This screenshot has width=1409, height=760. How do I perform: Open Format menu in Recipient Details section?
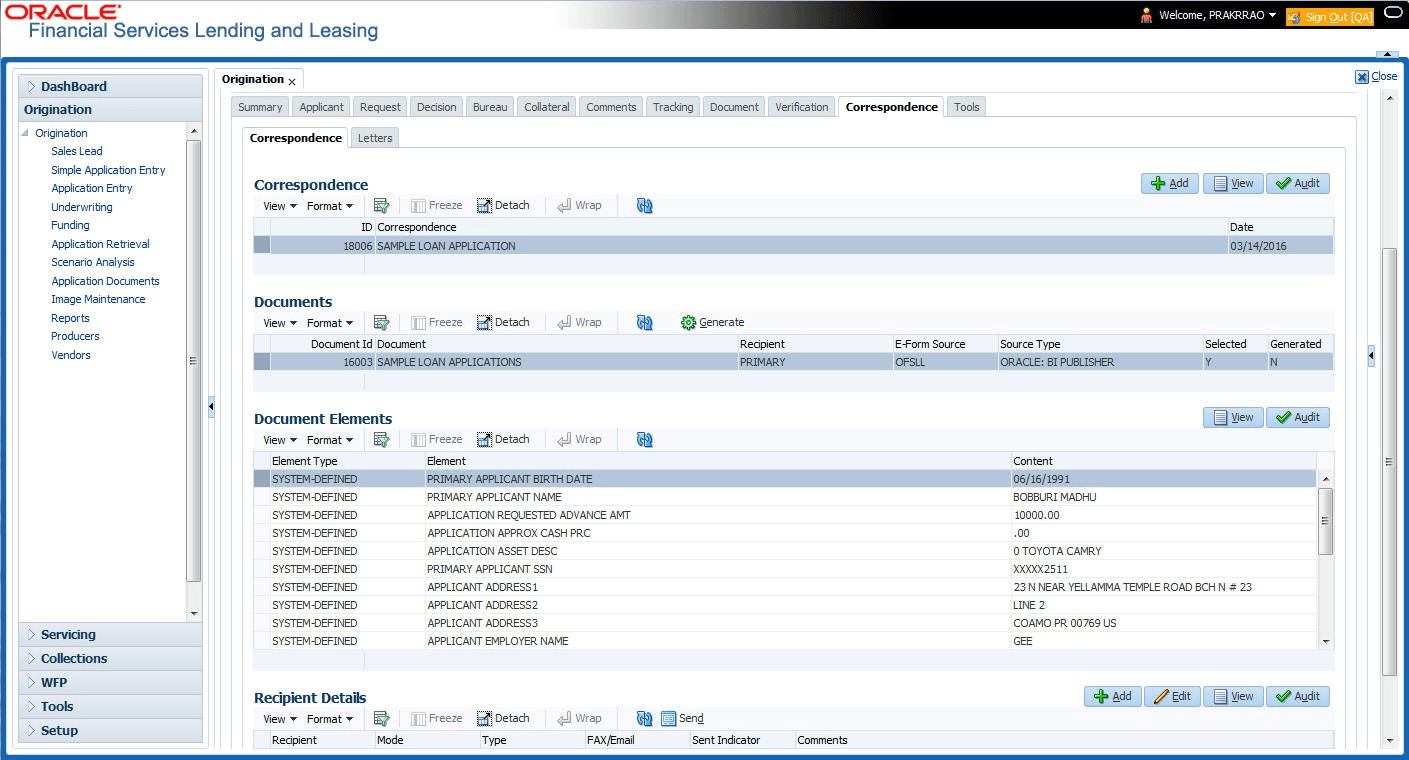[x=330, y=719]
